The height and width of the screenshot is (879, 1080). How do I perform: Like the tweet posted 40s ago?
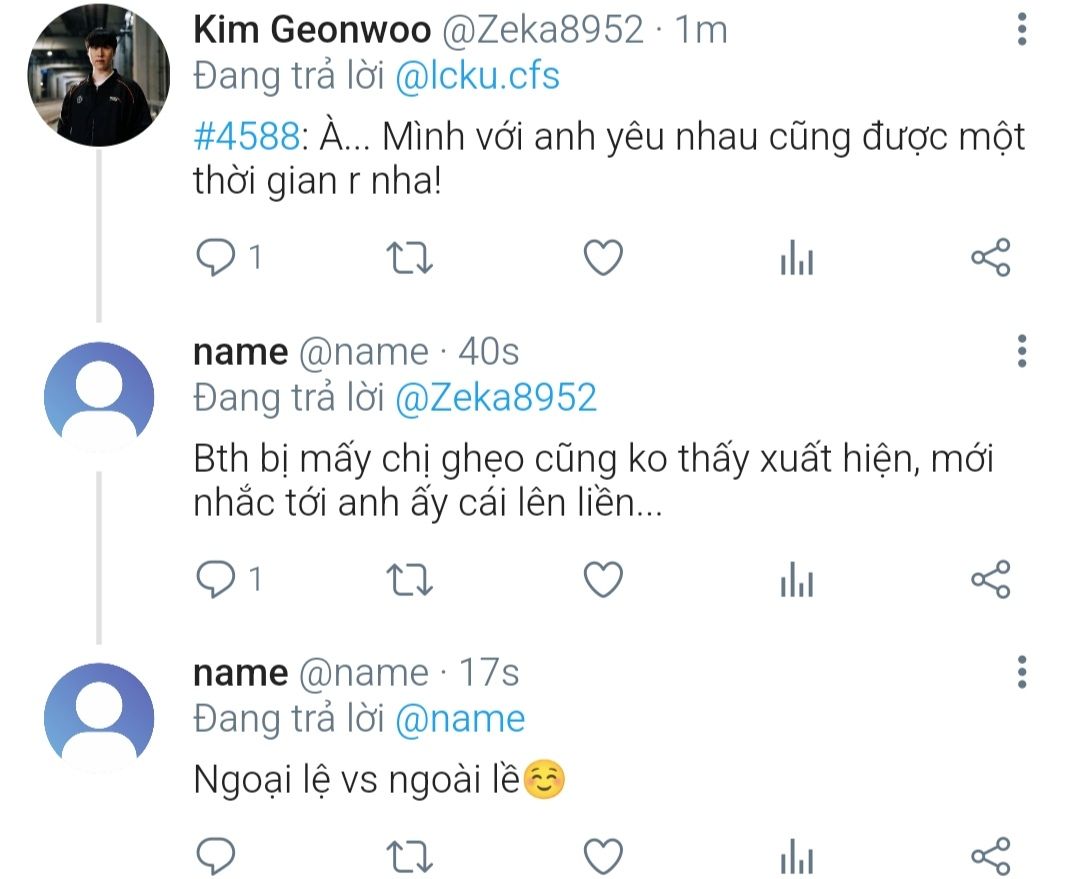point(603,579)
